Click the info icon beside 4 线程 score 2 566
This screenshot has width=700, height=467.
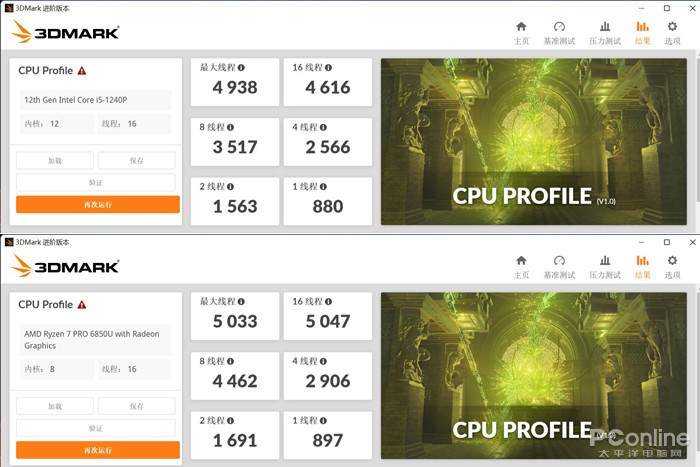(323, 127)
